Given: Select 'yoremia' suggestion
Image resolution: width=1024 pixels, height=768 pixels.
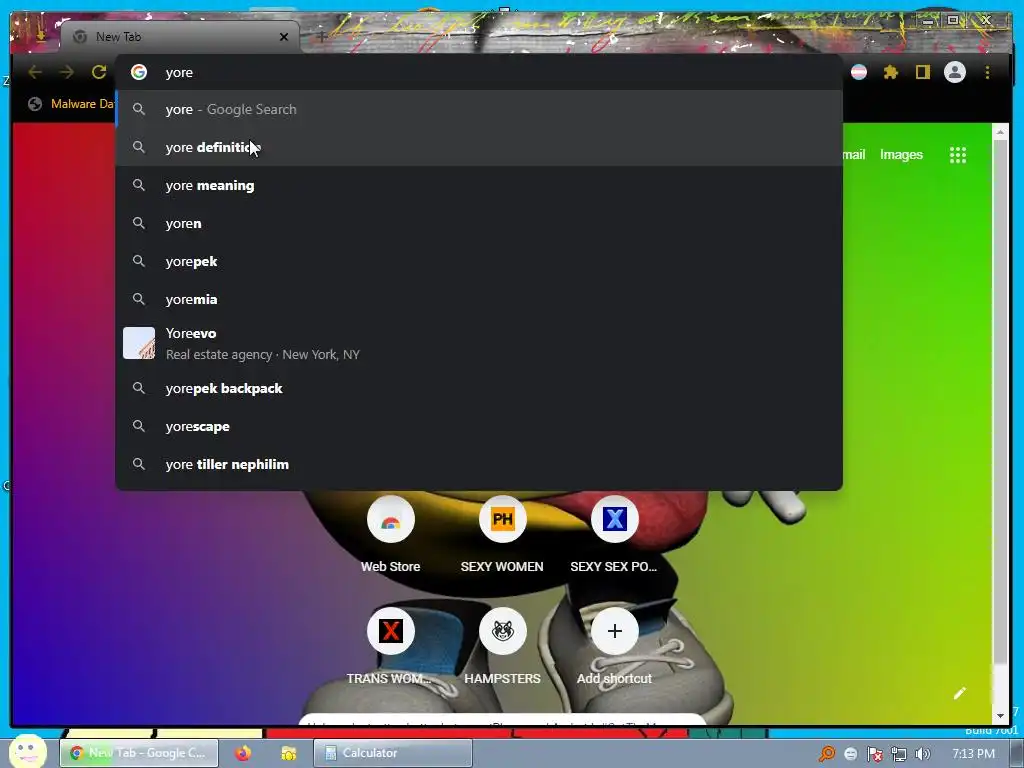Looking at the screenshot, I should [479, 299].
